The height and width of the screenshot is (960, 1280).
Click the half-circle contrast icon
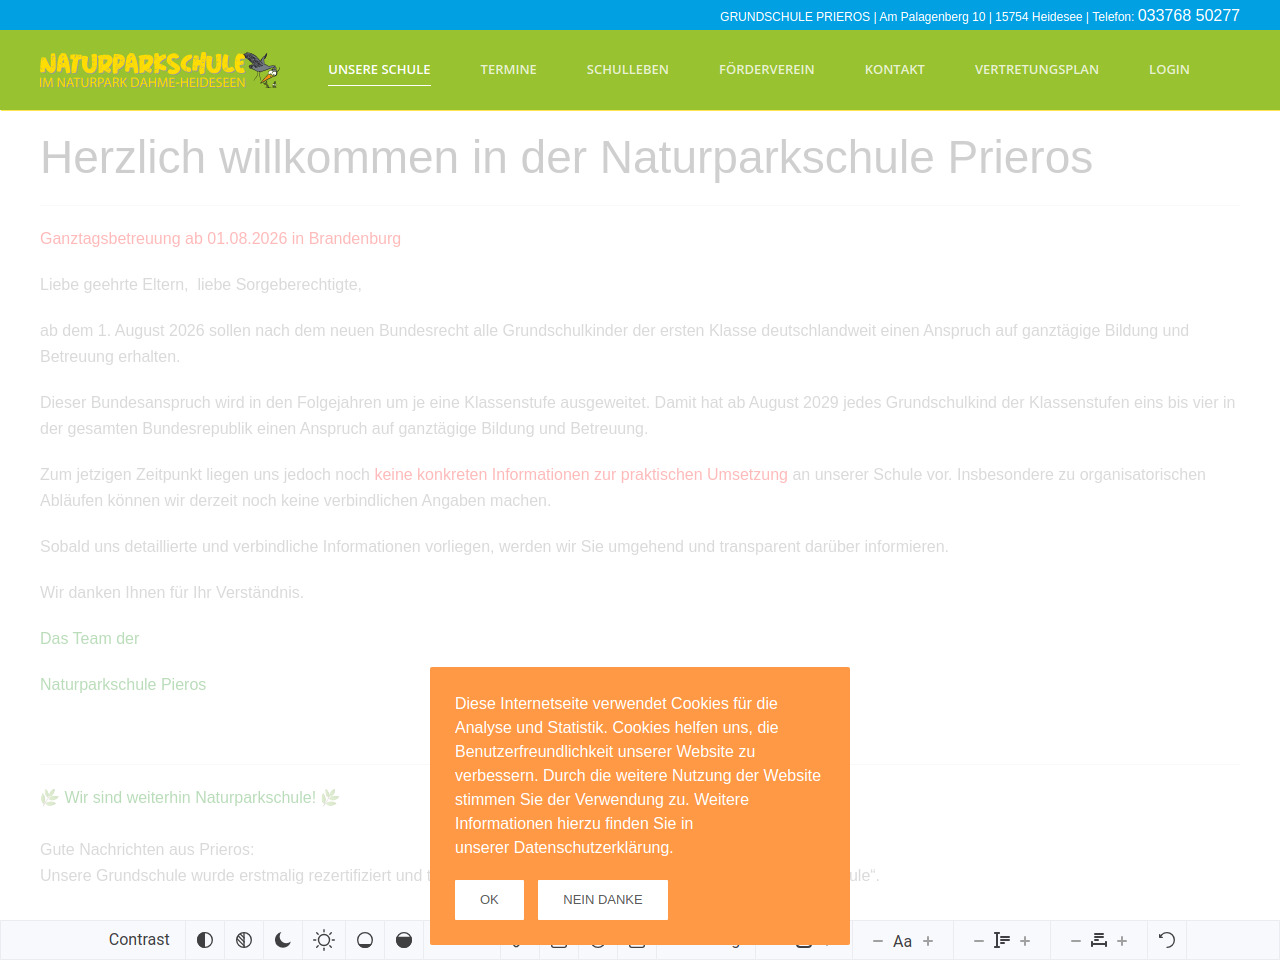[x=205, y=940]
